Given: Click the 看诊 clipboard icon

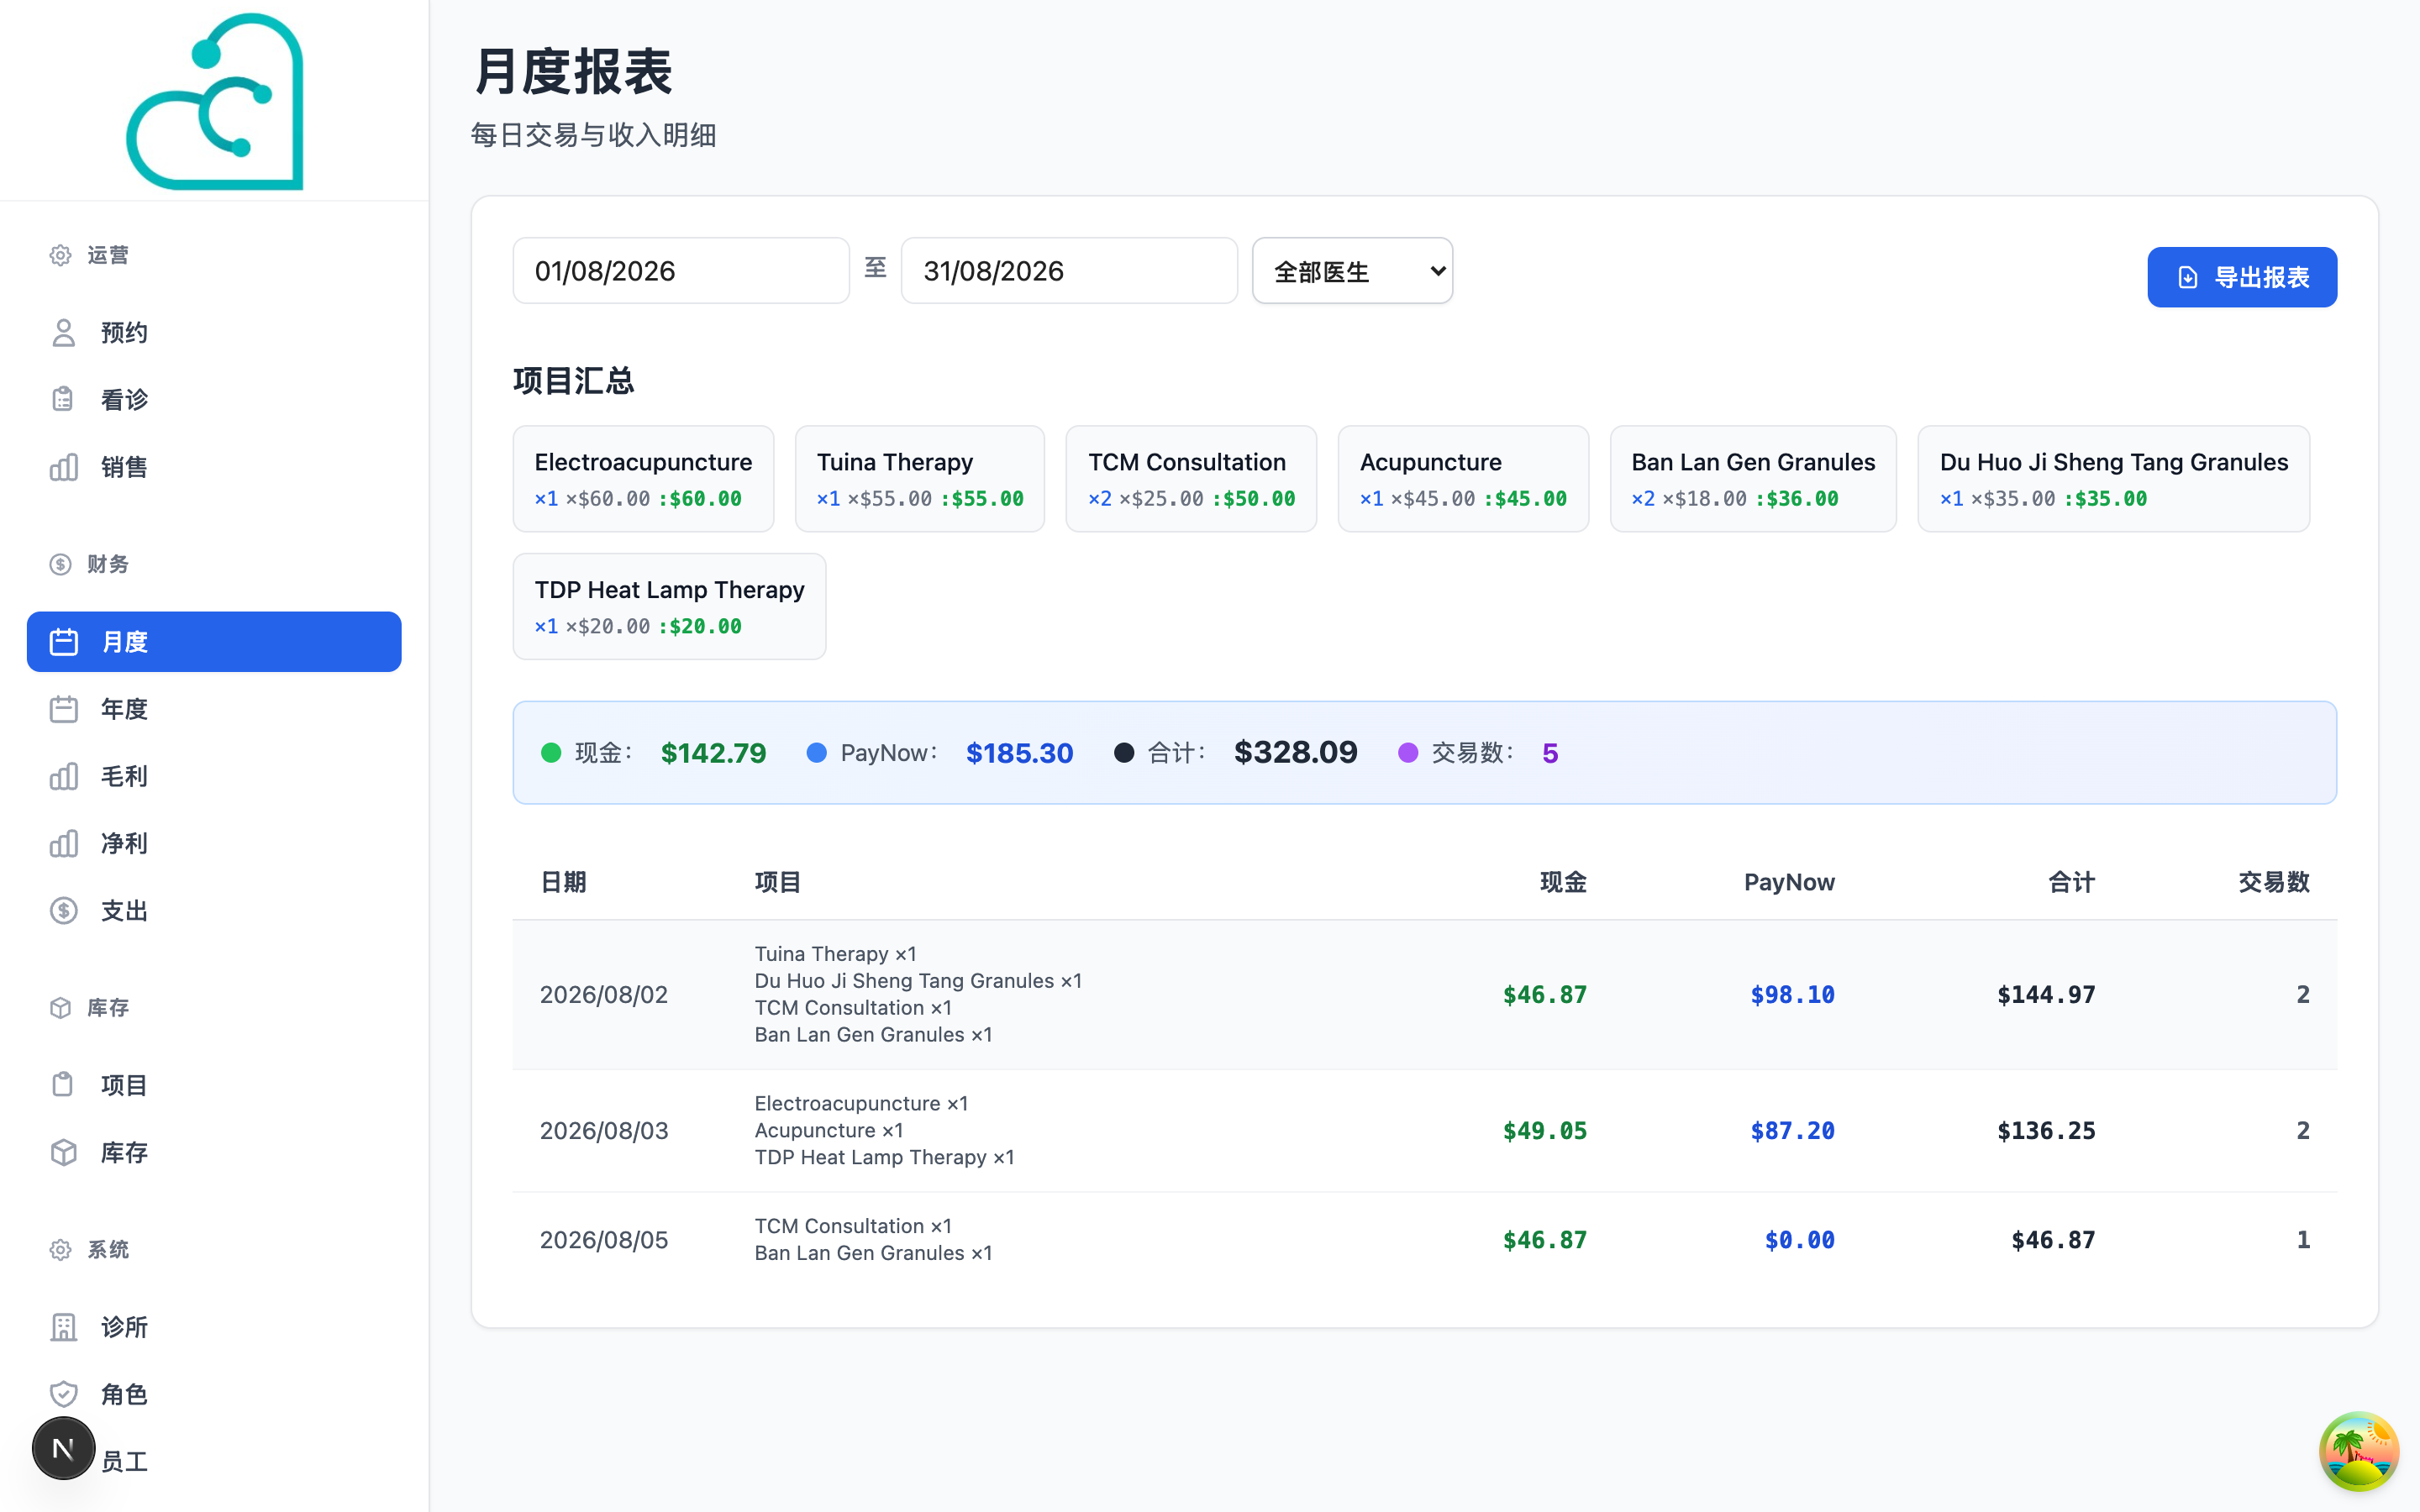Looking at the screenshot, I should [x=64, y=399].
